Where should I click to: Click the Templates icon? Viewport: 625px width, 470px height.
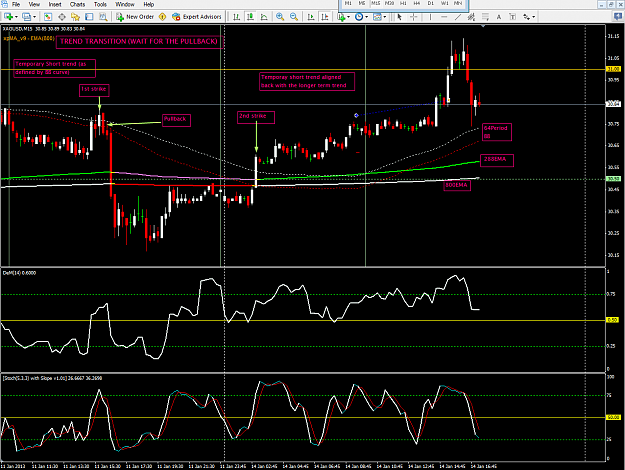[x=377, y=17]
